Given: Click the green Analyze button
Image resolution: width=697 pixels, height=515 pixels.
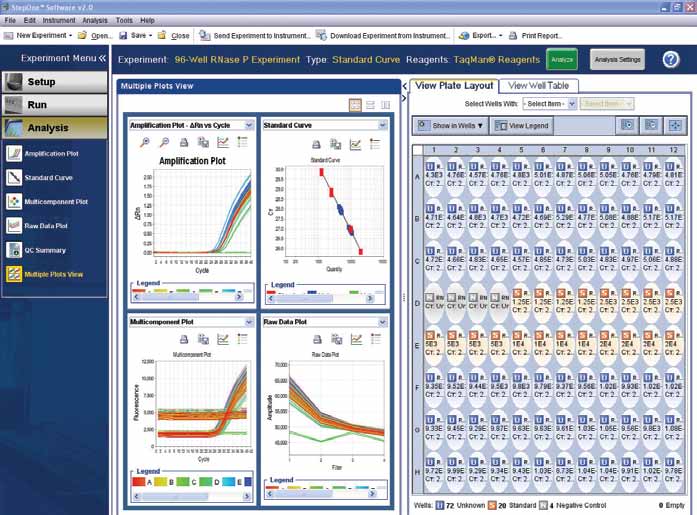Looking at the screenshot, I should [562, 60].
